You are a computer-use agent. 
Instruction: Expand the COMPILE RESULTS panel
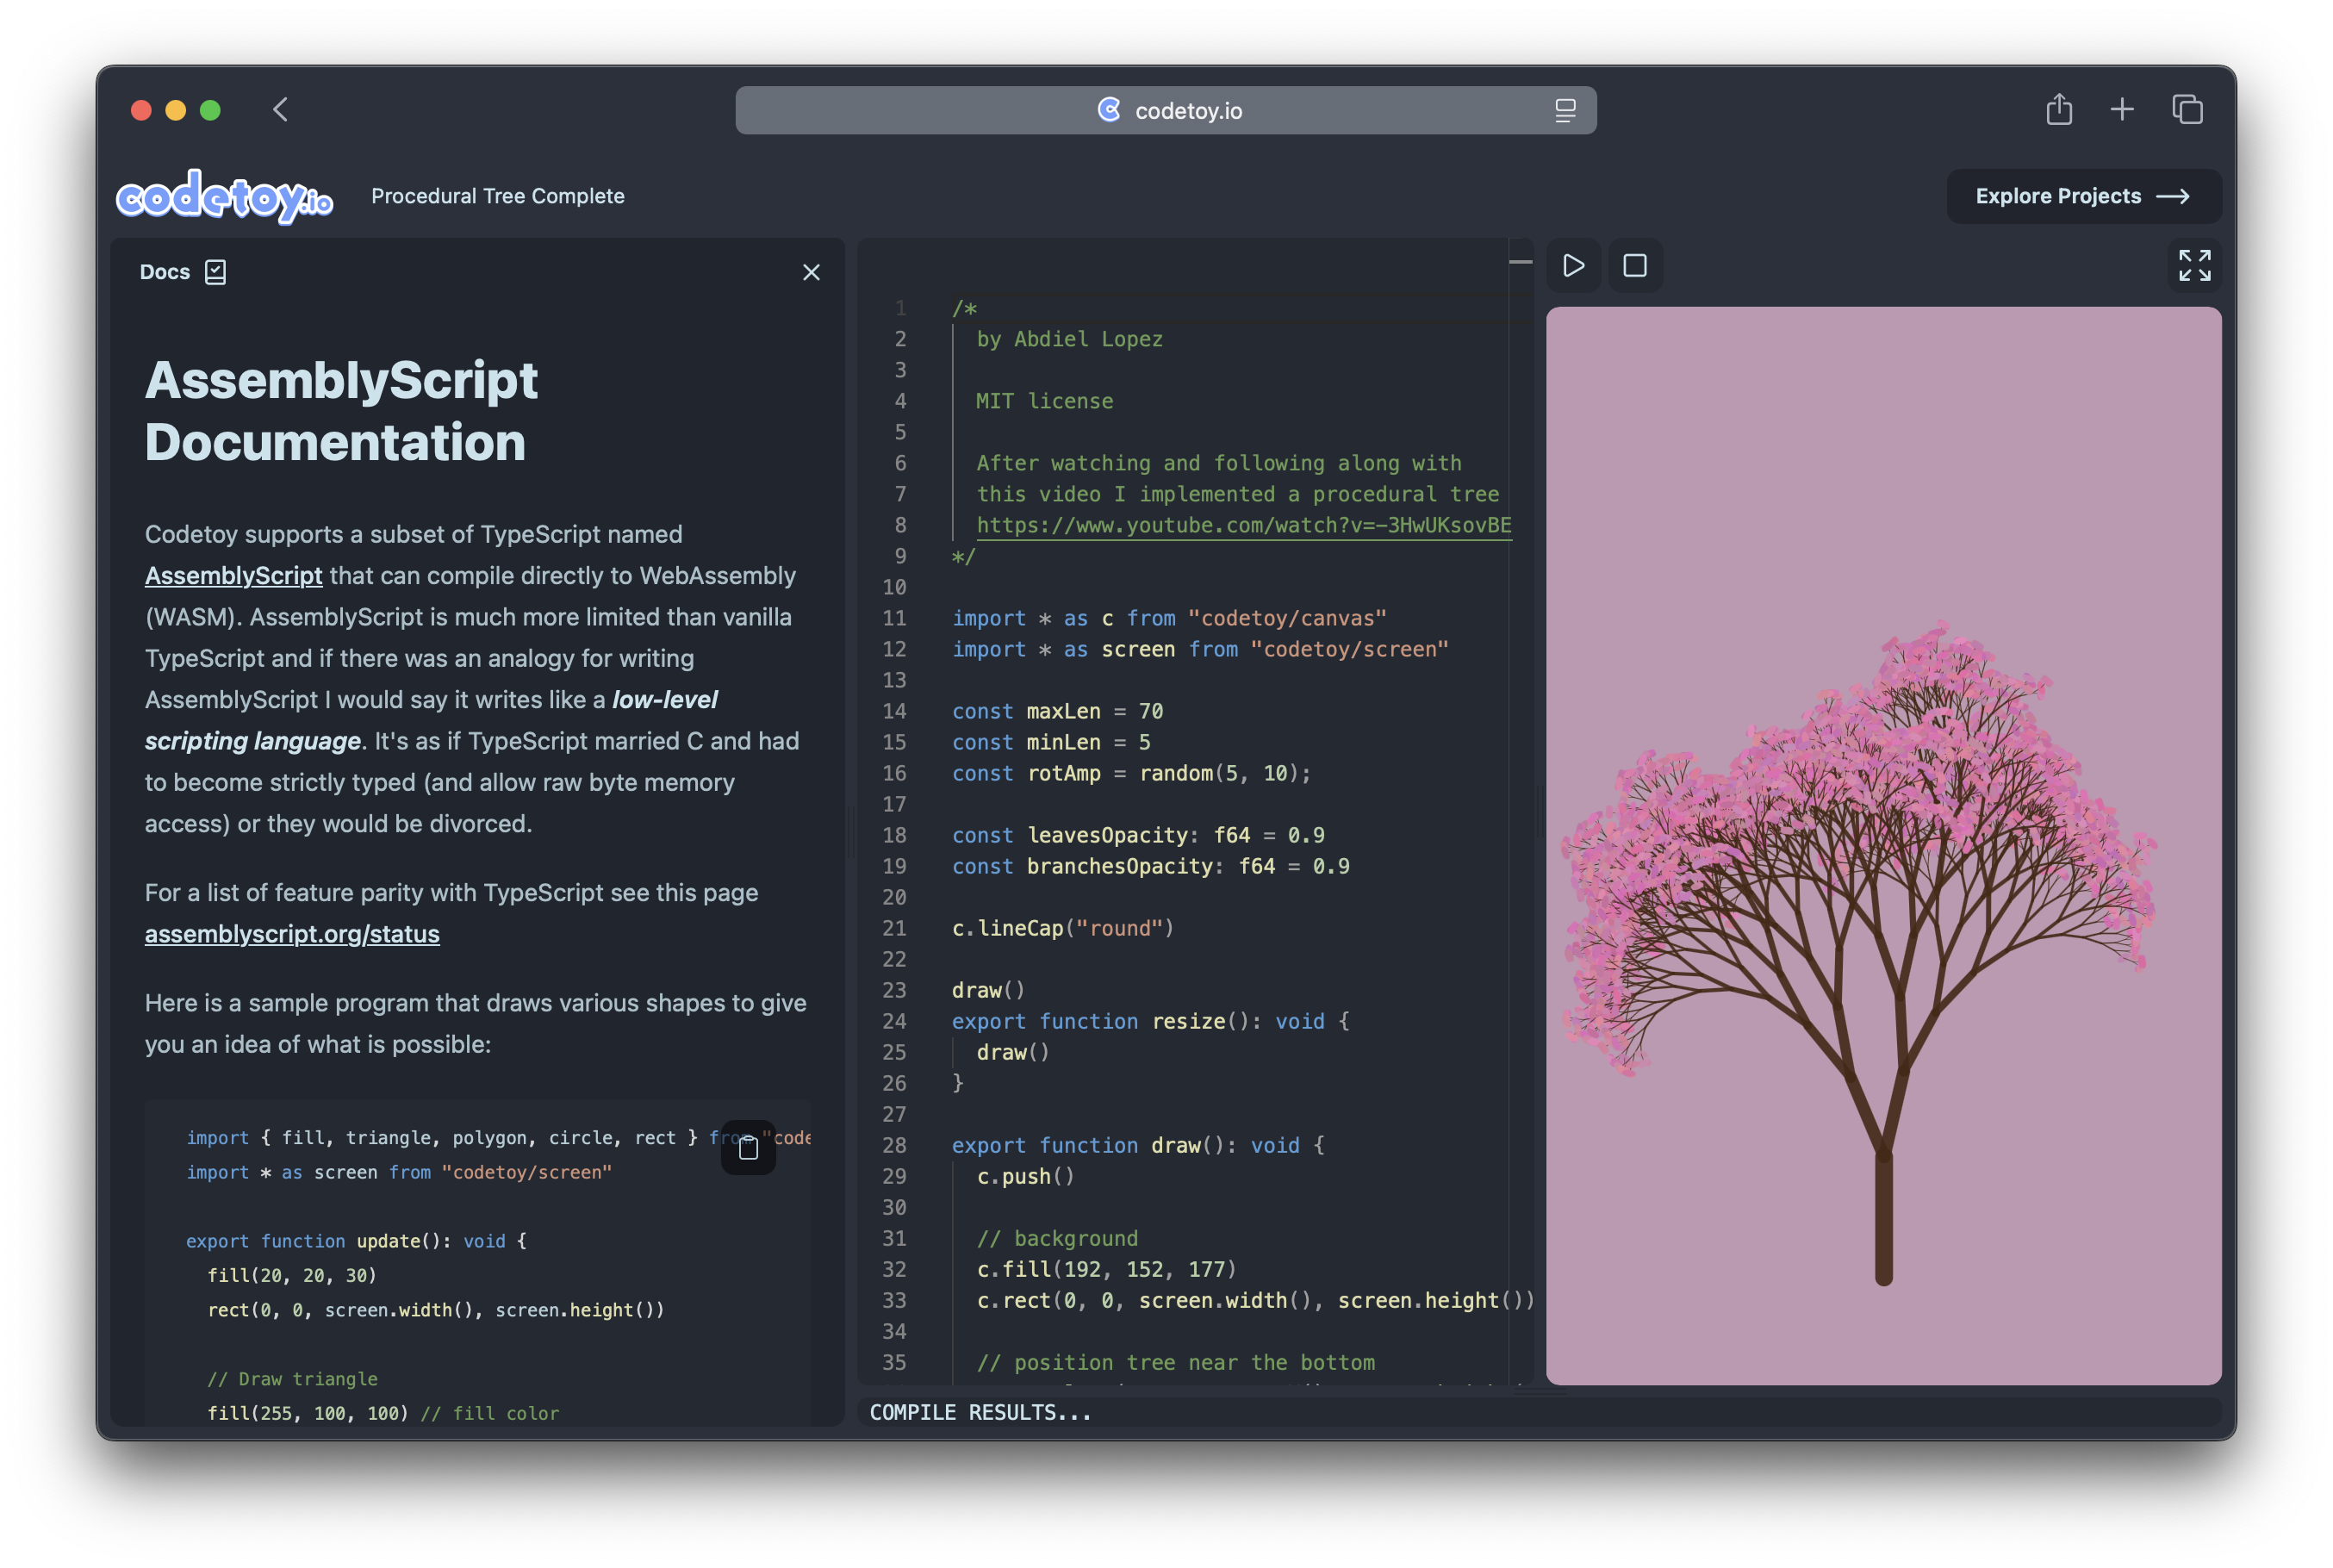pyautogui.click(x=1540, y=1412)
